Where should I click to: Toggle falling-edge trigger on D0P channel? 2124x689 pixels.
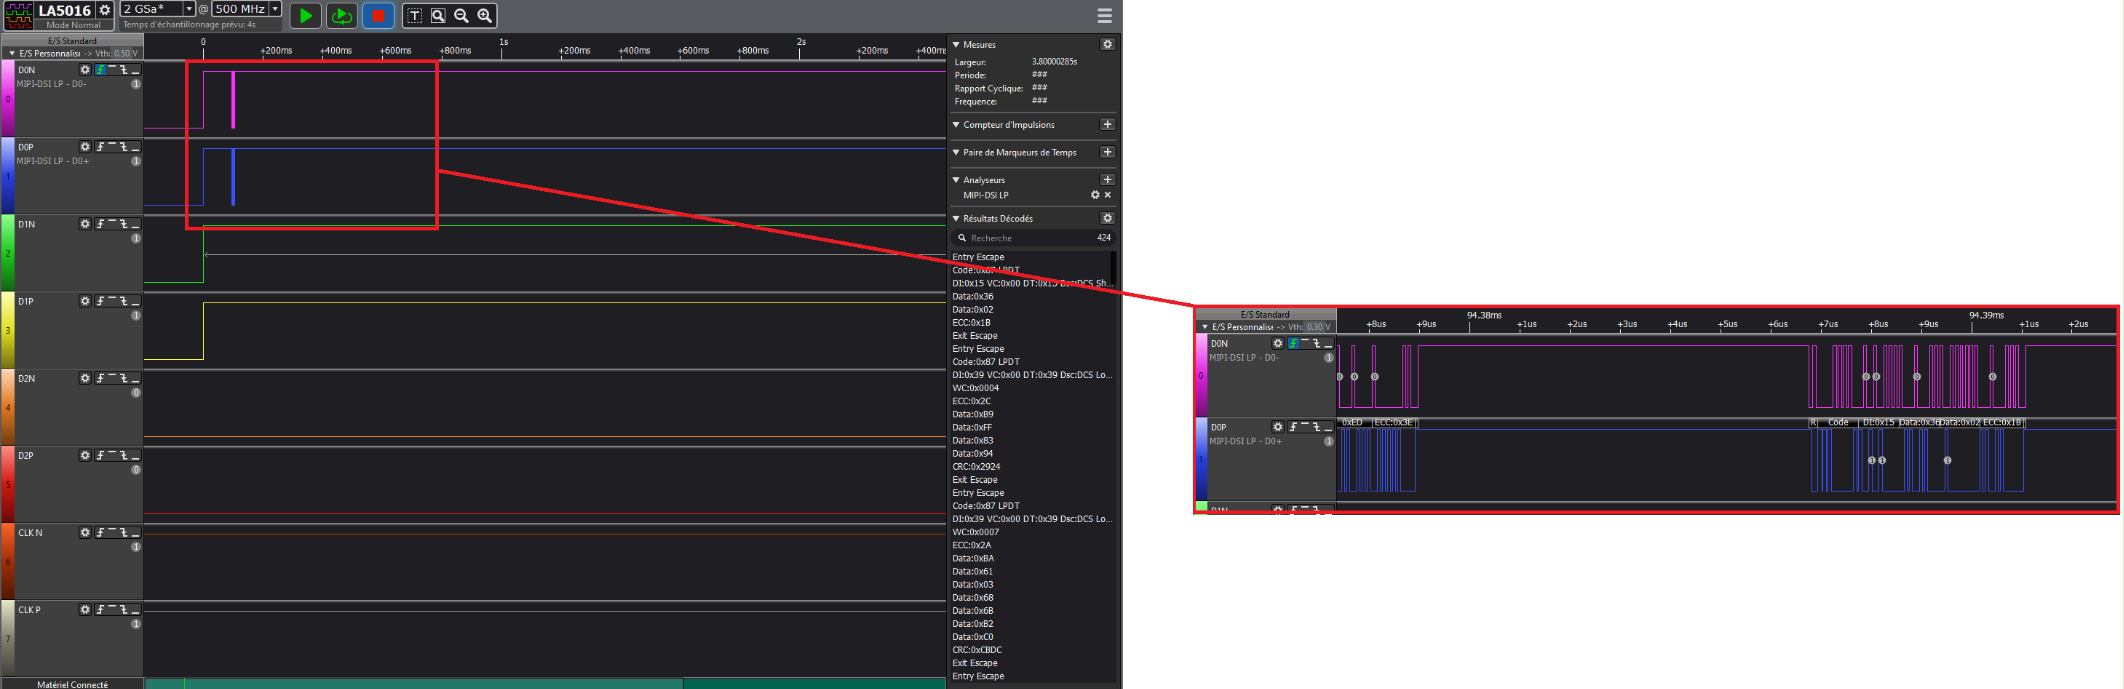pyautogui.click(x=124, y=147)
